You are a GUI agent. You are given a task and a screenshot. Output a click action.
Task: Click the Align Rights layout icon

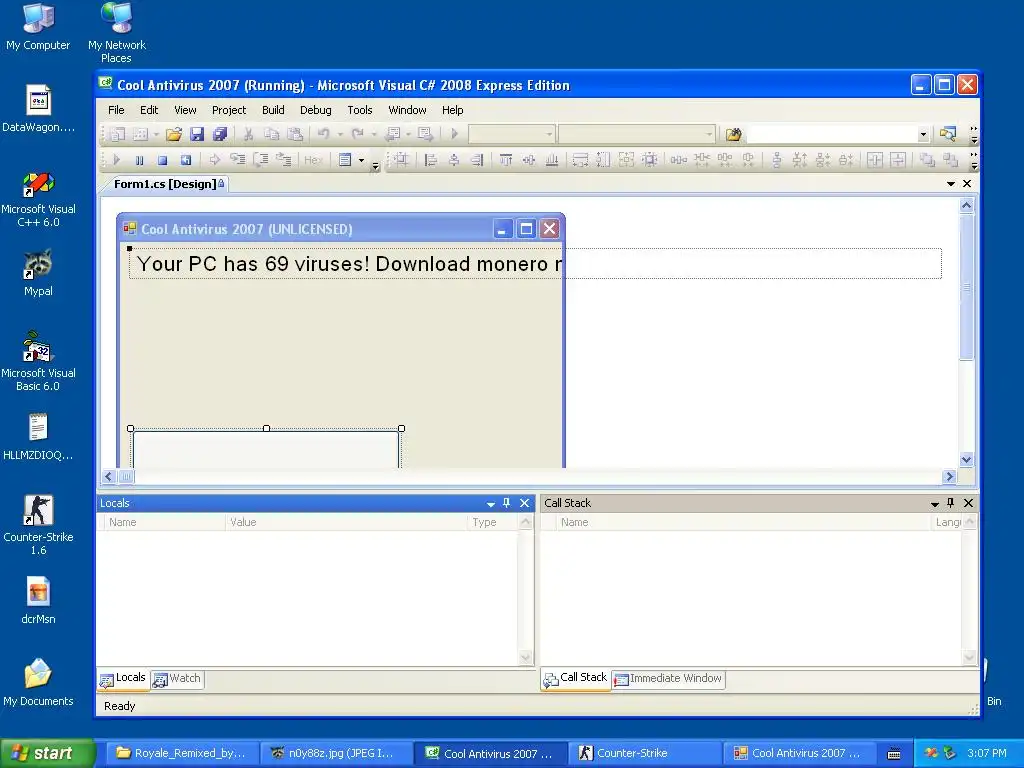tap(477, 159)
